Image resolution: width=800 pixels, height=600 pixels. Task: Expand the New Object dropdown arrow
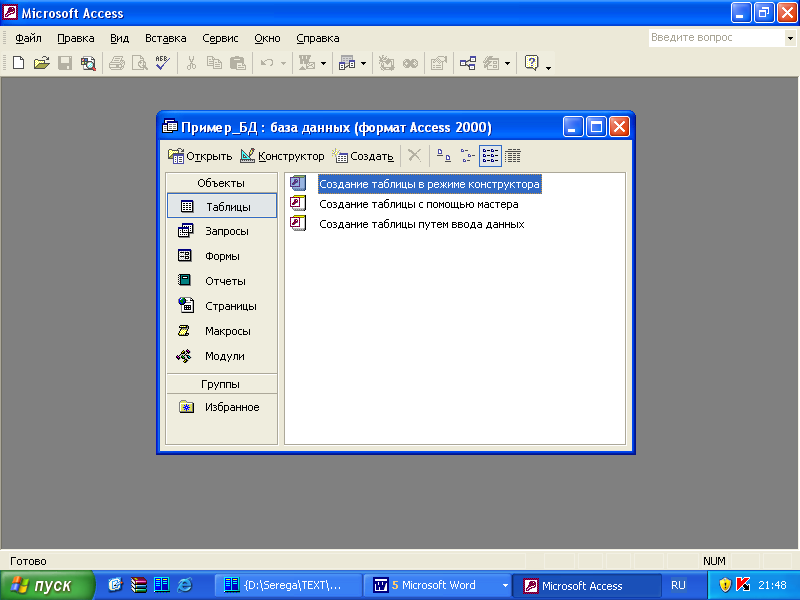507,63
